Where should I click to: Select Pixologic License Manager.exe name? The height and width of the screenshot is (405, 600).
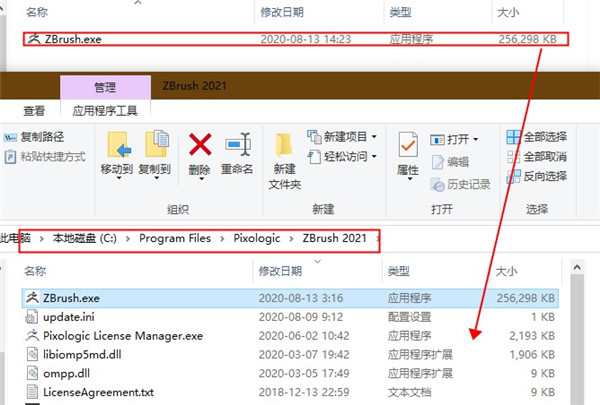(123, 336)
